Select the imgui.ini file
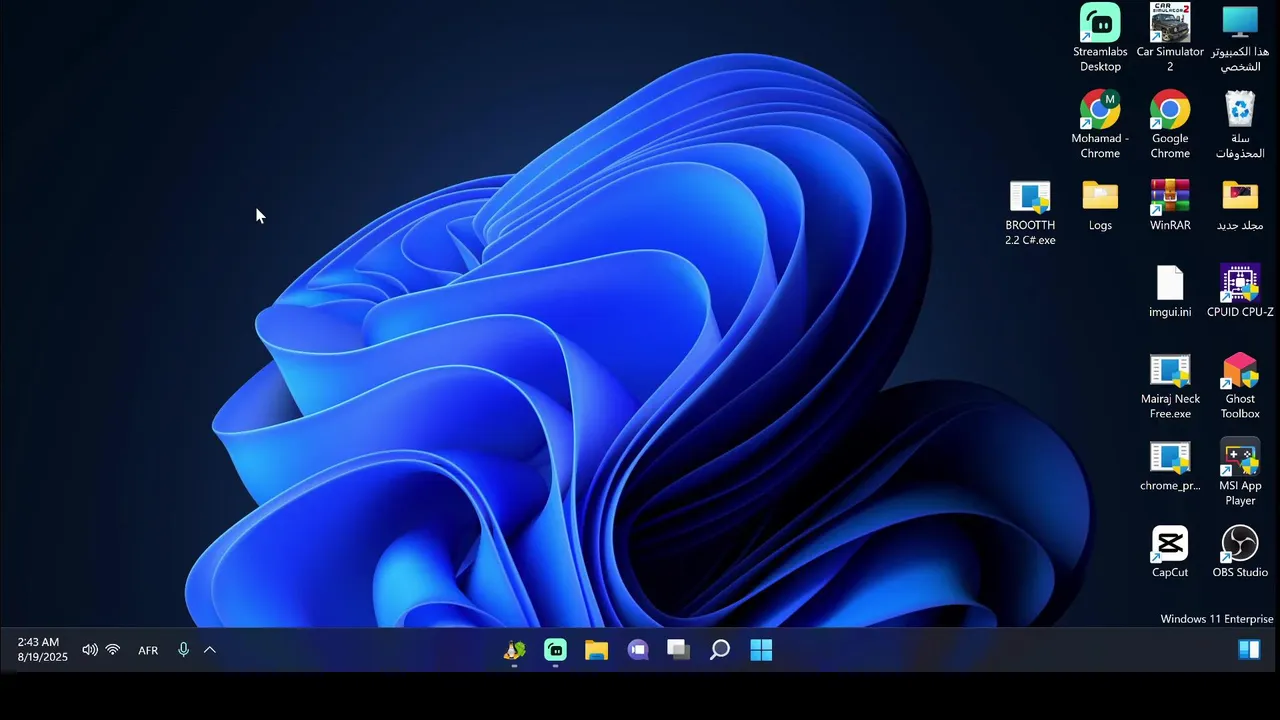 tap(1170, 292)
